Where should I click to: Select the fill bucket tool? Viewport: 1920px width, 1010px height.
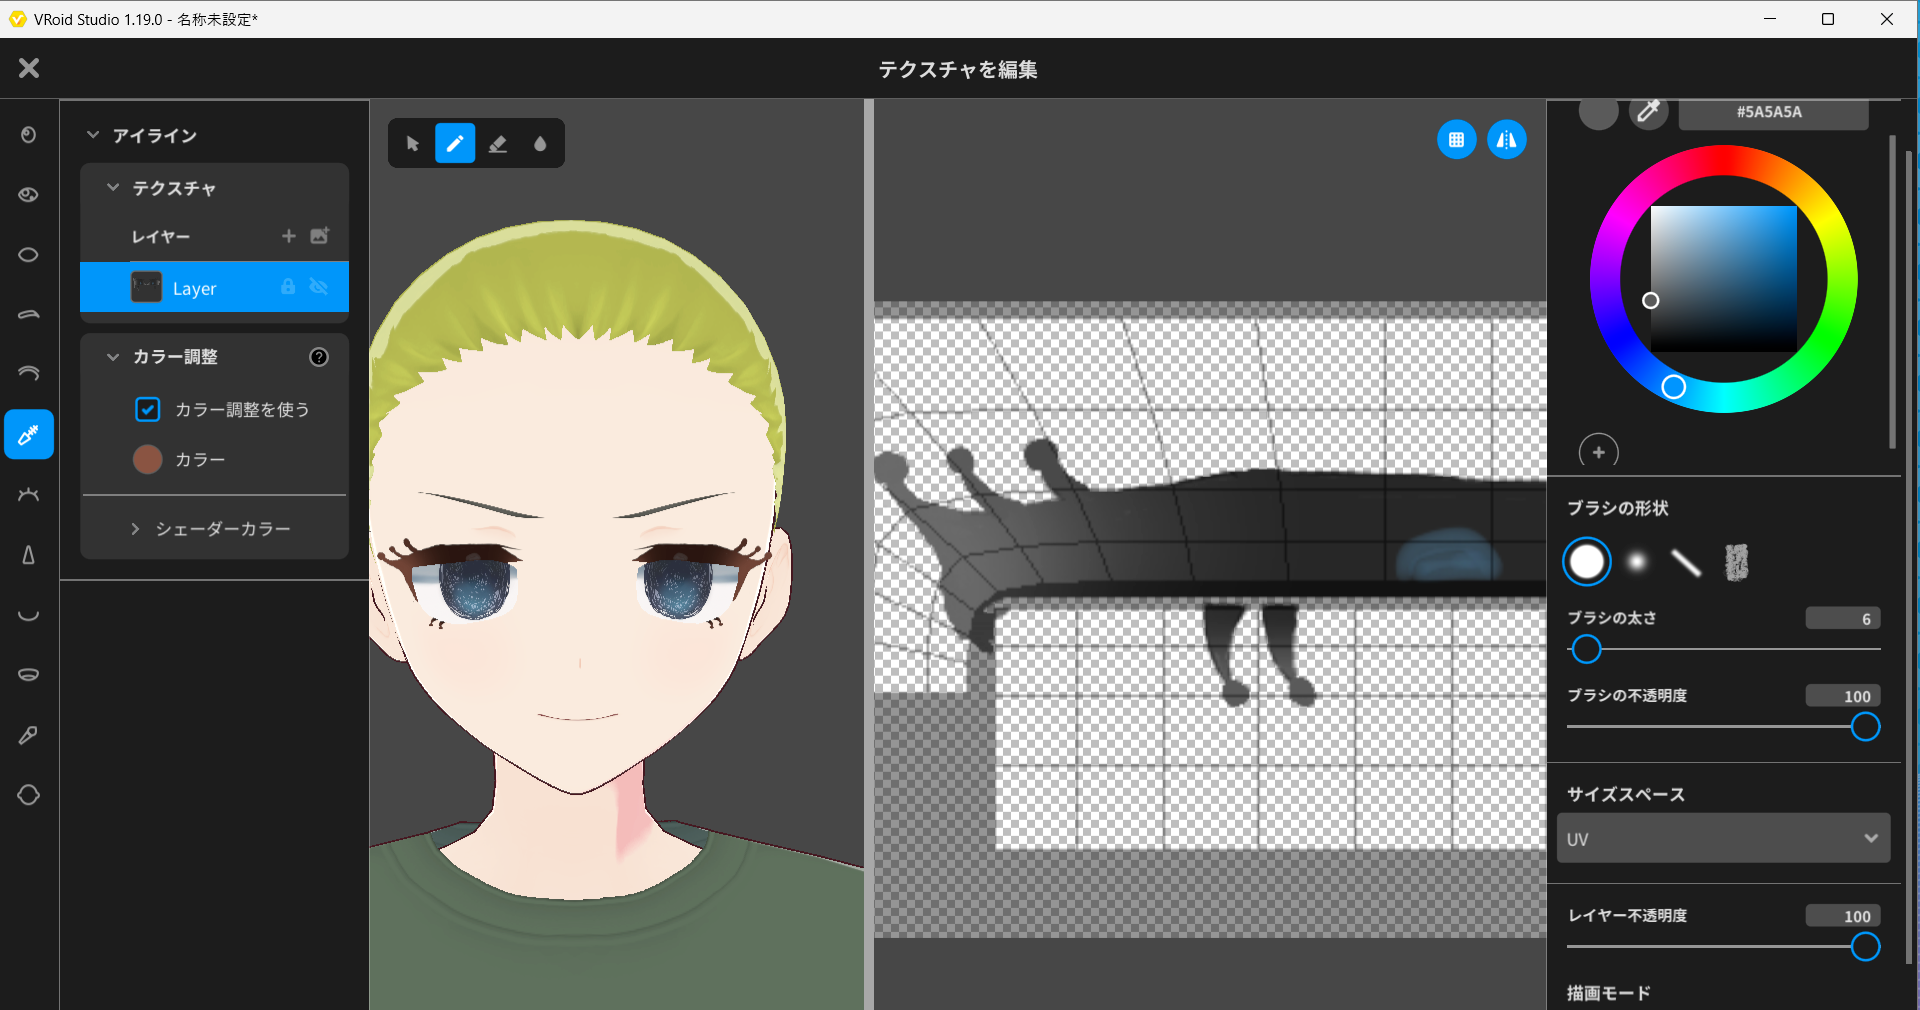(x=540, y=144)
